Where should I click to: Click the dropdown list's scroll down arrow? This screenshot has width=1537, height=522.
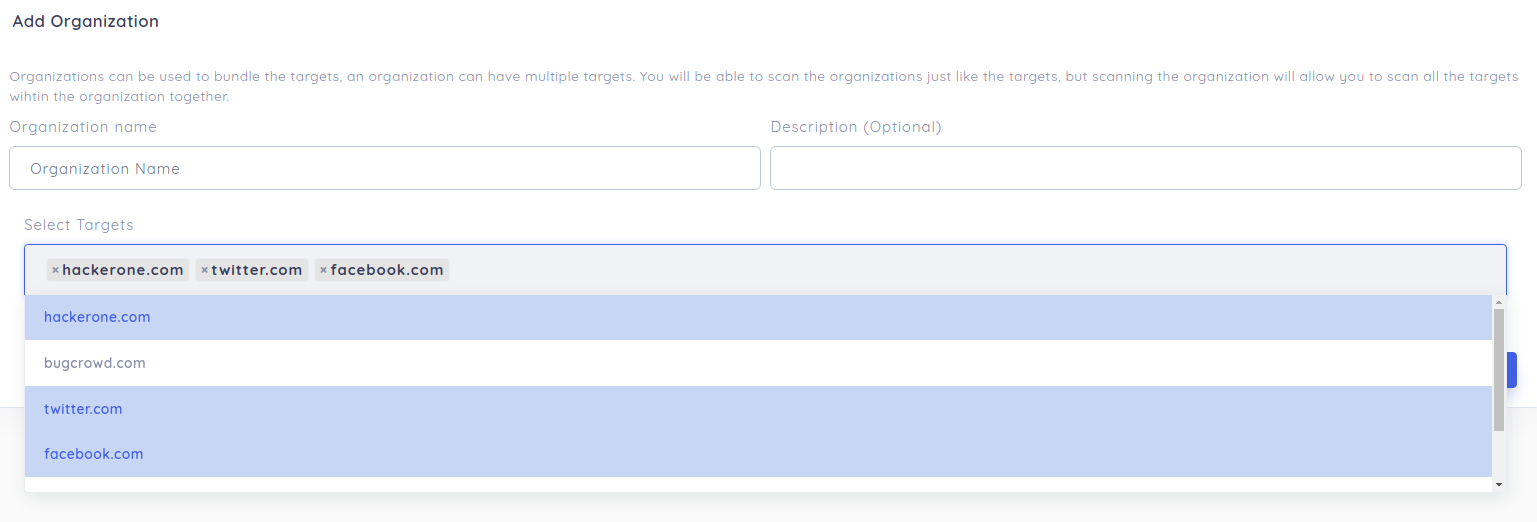tap(1498, 484)
